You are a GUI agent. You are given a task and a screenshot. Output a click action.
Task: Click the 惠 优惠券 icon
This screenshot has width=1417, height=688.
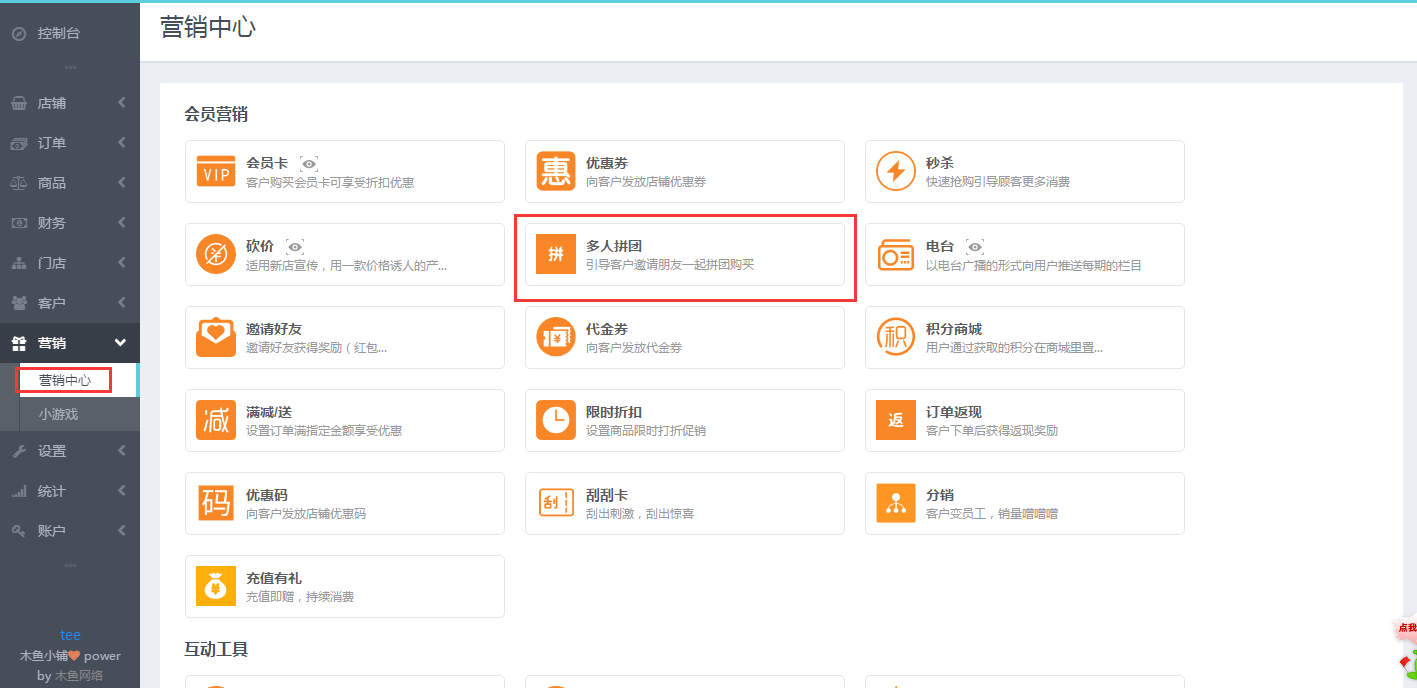click(555, 171)
